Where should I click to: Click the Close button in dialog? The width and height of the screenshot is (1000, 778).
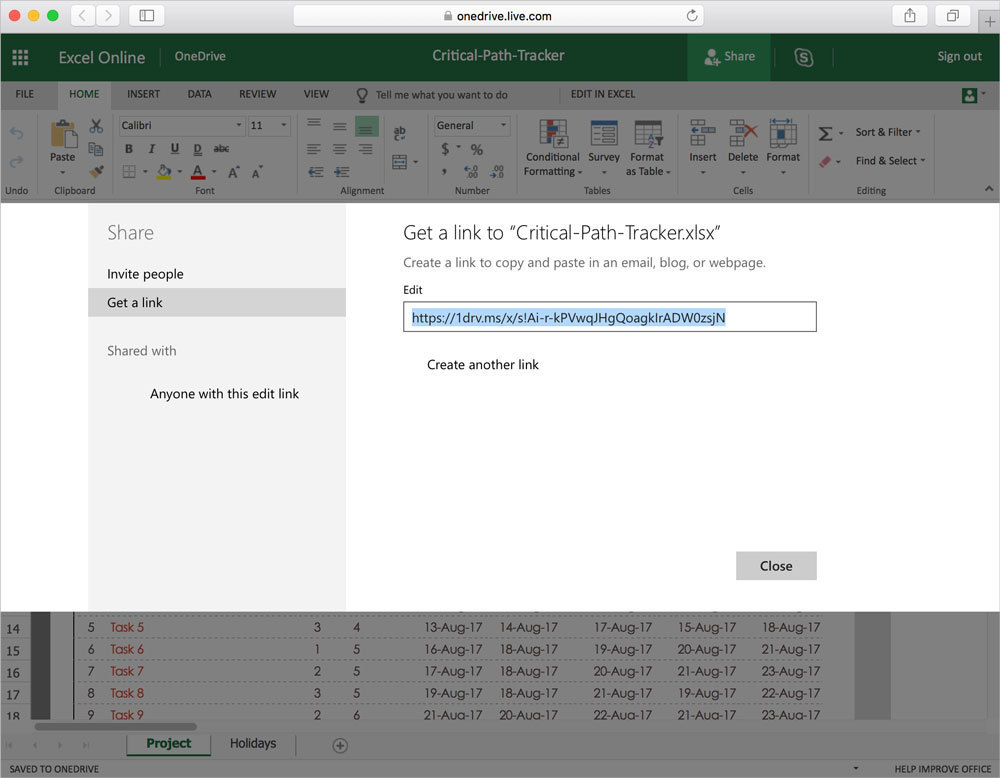point(776,566)
